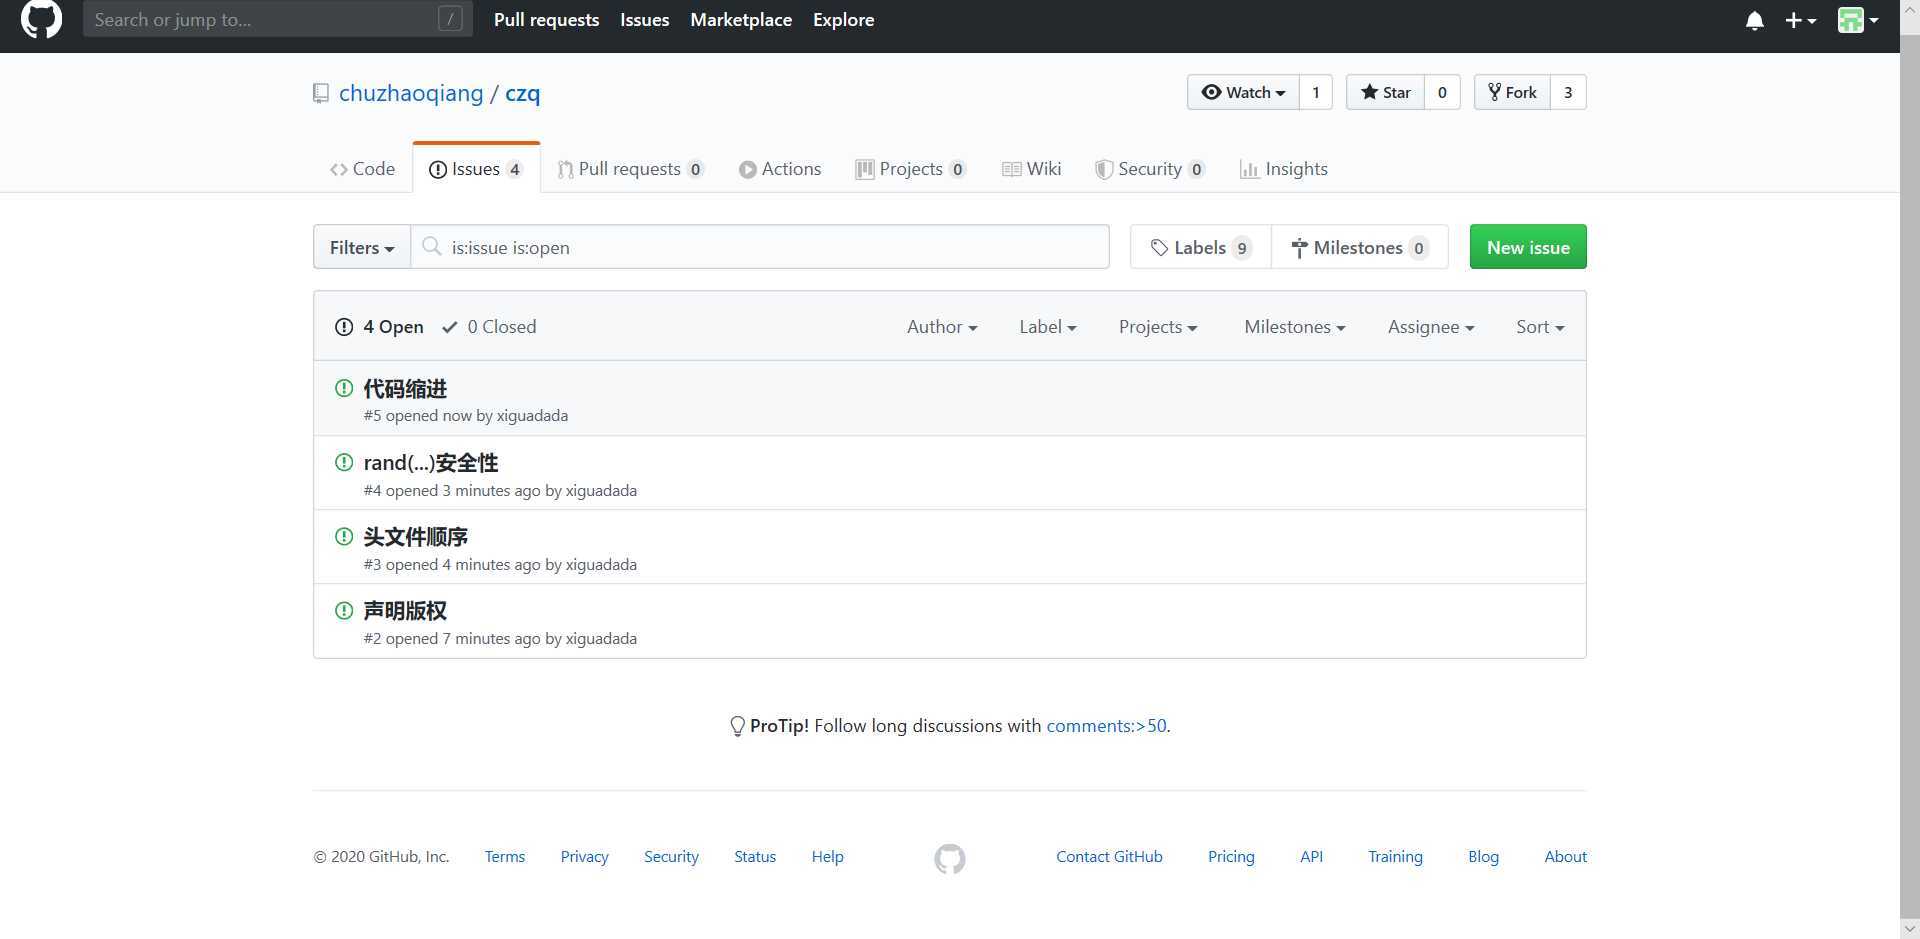Open the Wiki tab
The height and width of the screenshot is (939, 1920).
point(1031,169)
